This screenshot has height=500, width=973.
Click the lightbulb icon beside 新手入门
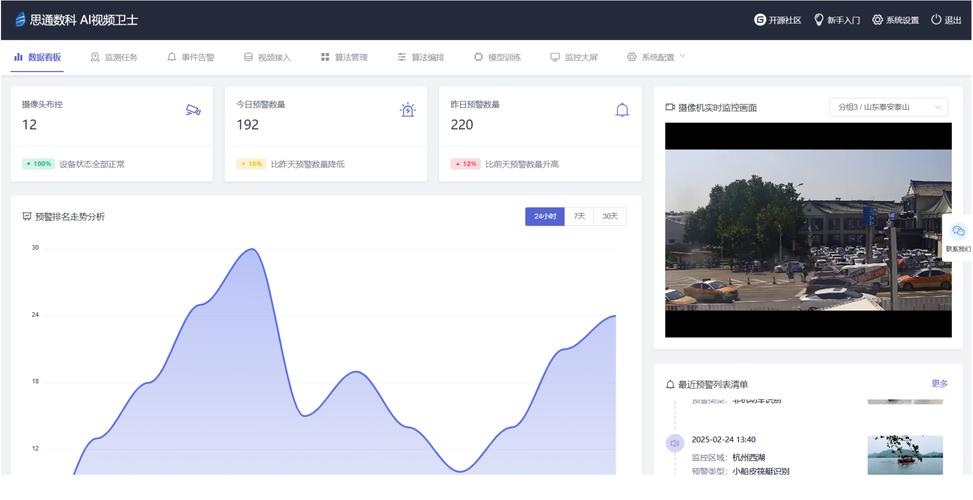818,20
